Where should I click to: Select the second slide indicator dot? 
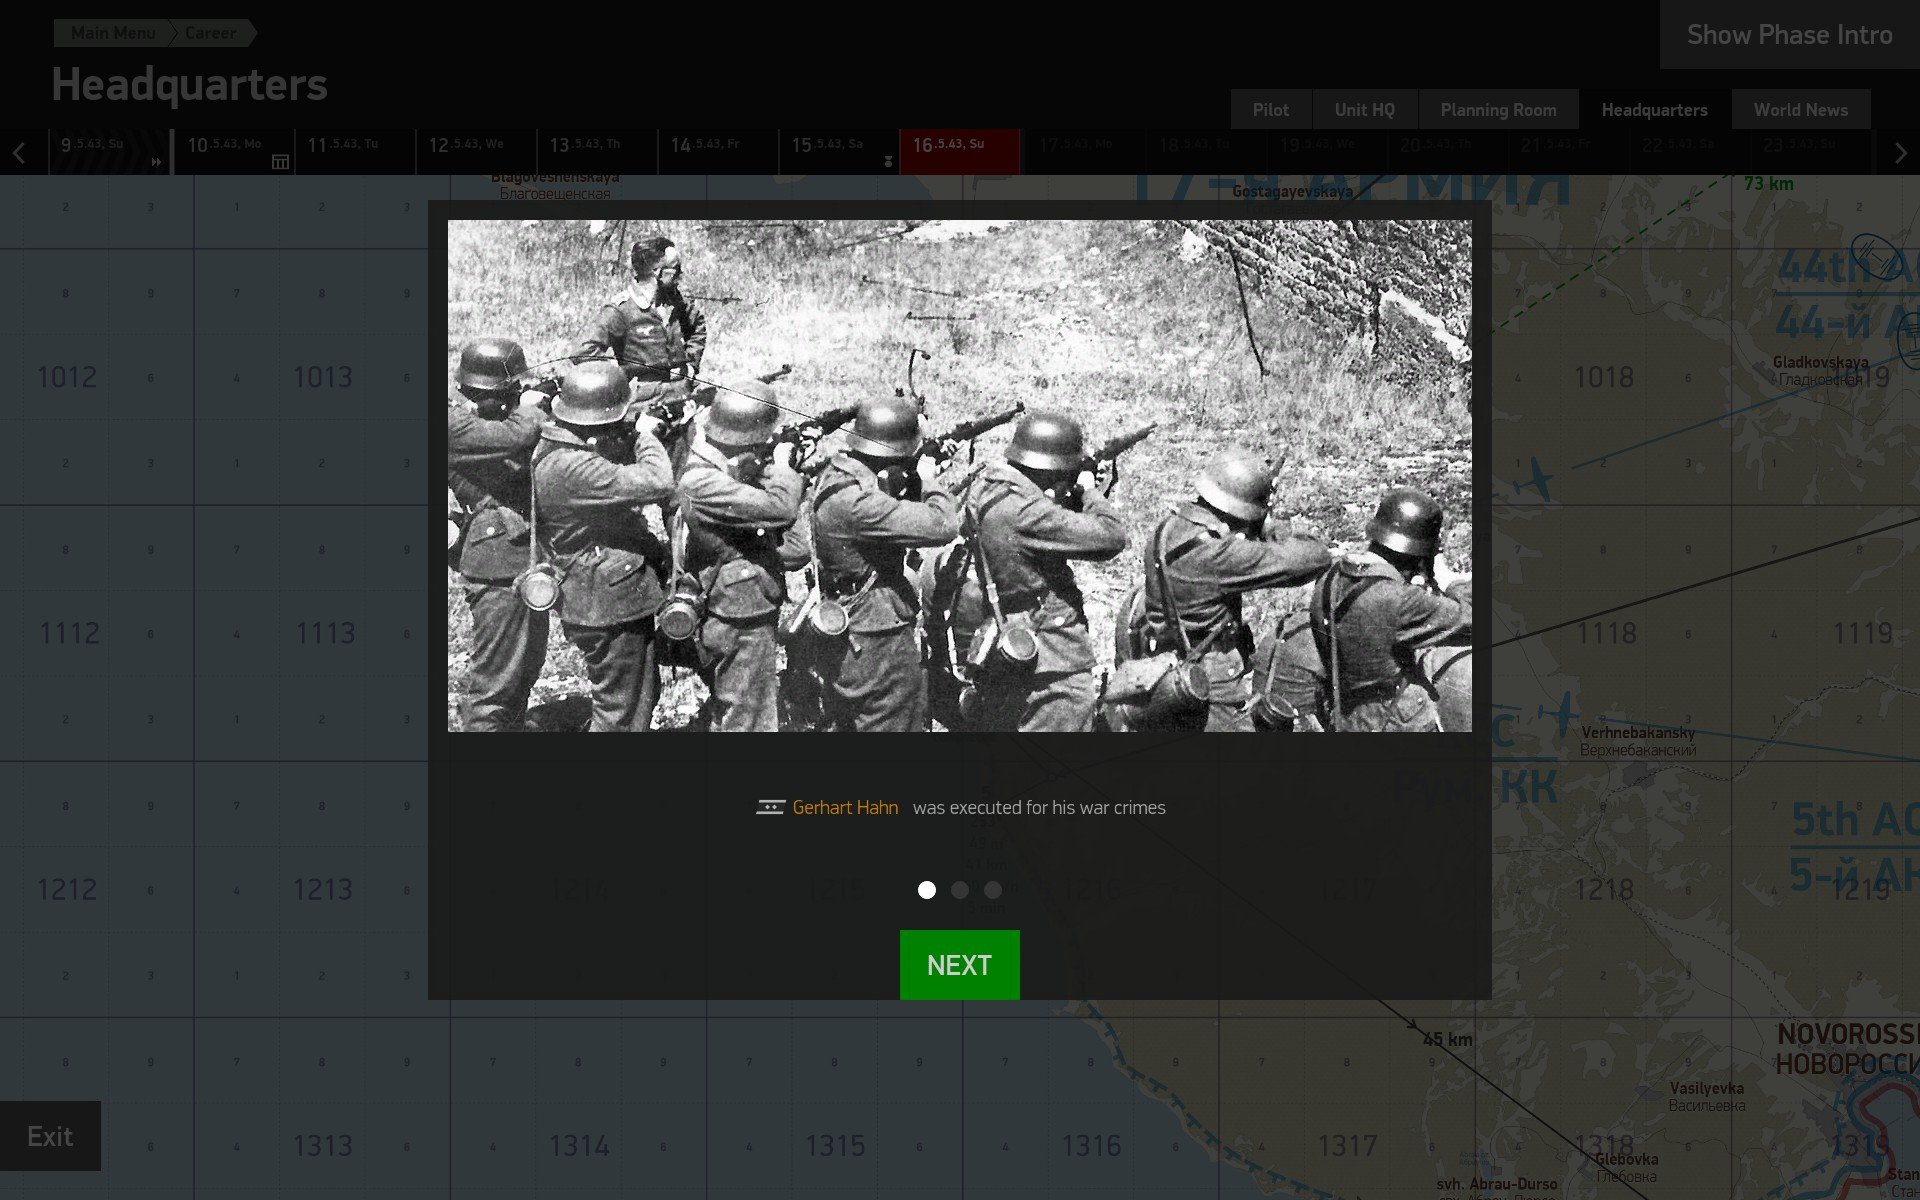960,890
